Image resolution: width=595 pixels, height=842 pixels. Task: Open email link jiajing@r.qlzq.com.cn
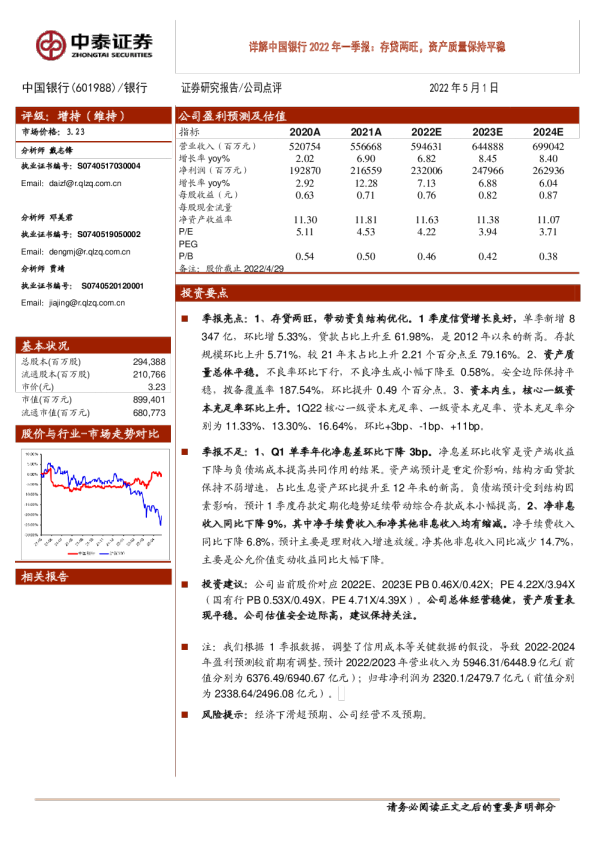tap(87, 303)
